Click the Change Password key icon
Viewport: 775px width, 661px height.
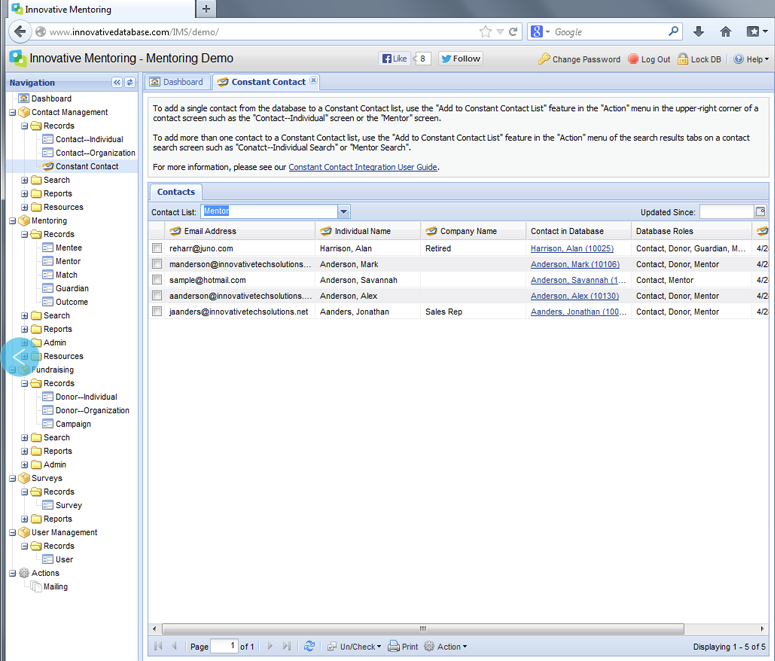(x=544, y=59)
